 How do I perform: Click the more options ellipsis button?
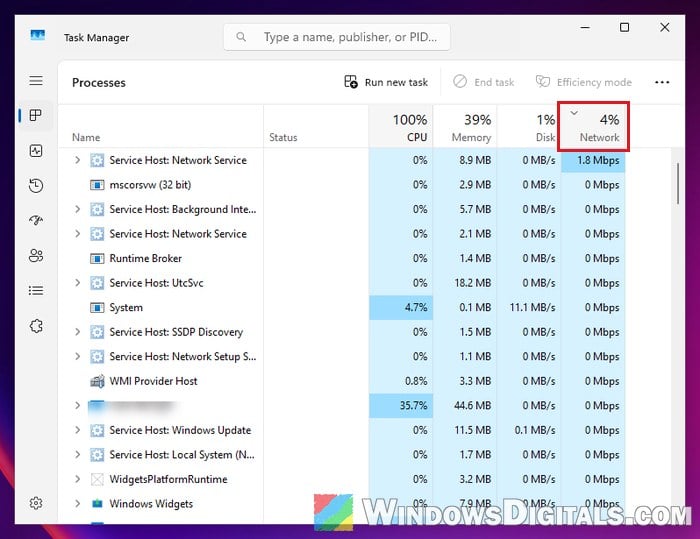click(x=662, y=82)
